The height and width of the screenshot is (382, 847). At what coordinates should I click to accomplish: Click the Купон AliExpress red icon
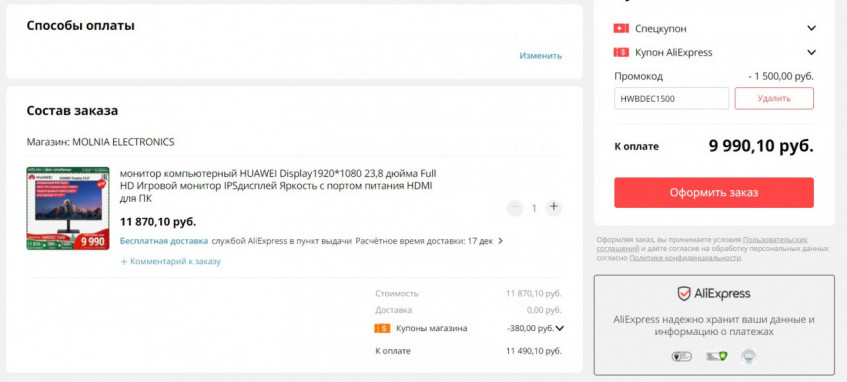[x=621, y=52]
